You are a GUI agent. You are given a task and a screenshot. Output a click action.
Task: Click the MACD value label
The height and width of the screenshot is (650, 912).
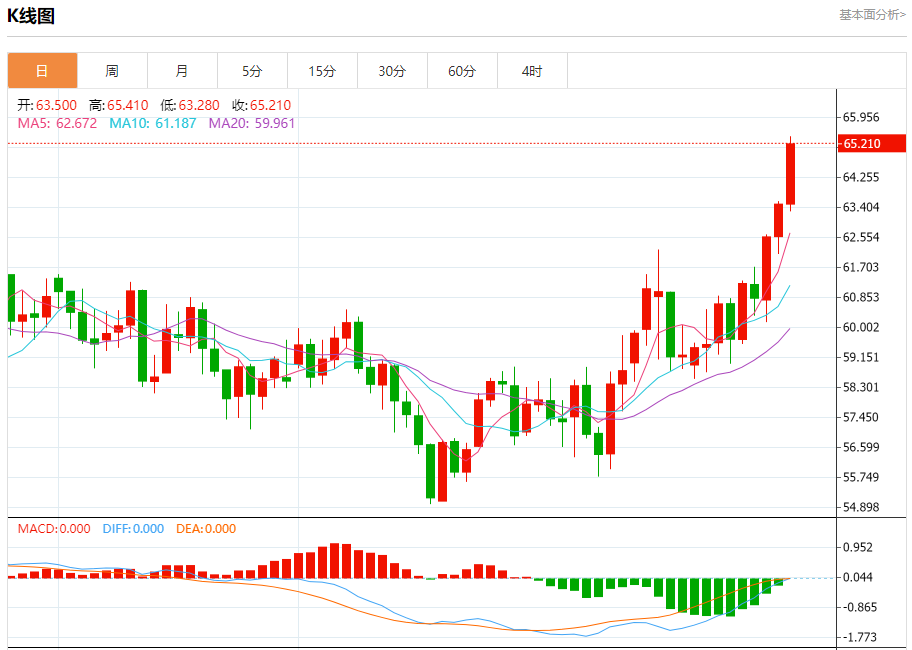click(x=54, y=529)
